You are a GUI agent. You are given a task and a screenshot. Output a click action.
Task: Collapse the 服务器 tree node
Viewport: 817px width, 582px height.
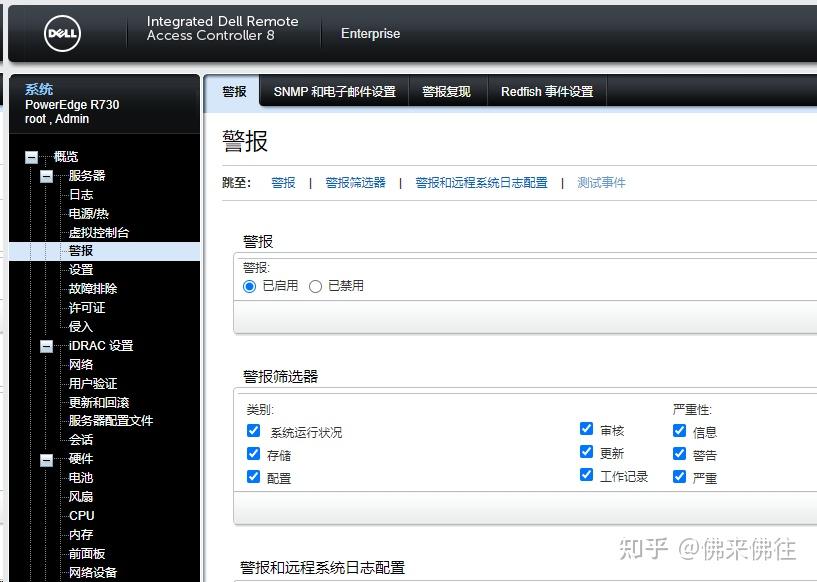click(x=46, y=176)
